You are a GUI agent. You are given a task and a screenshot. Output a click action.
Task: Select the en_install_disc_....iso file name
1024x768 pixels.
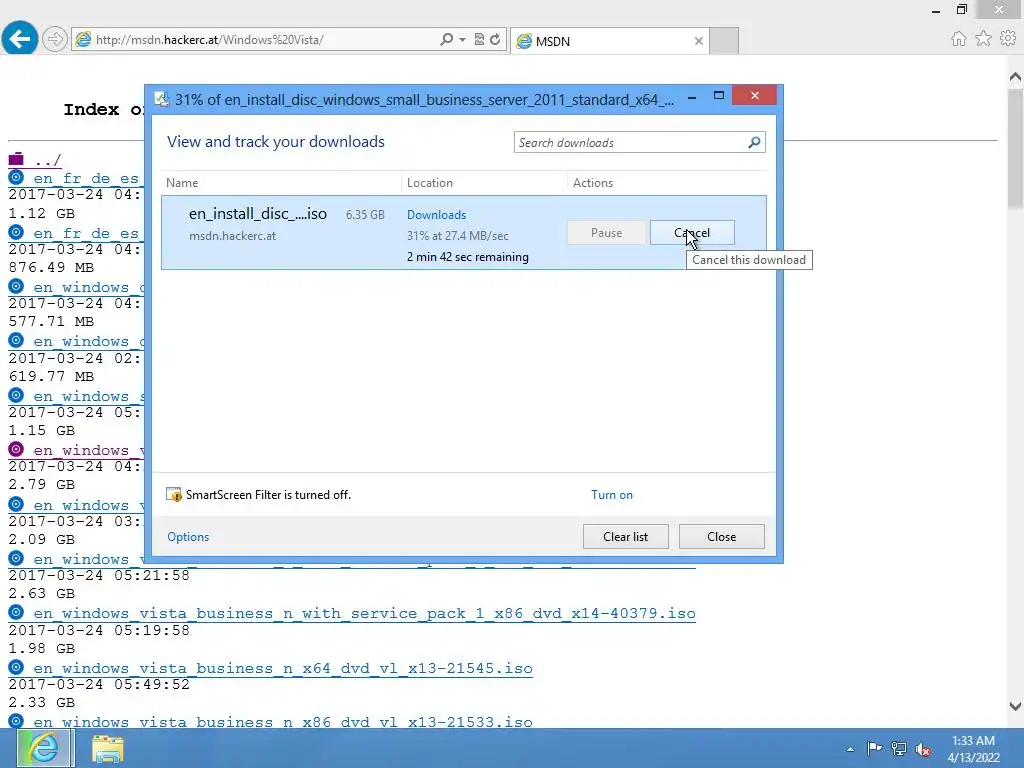[x=258, y=214]
